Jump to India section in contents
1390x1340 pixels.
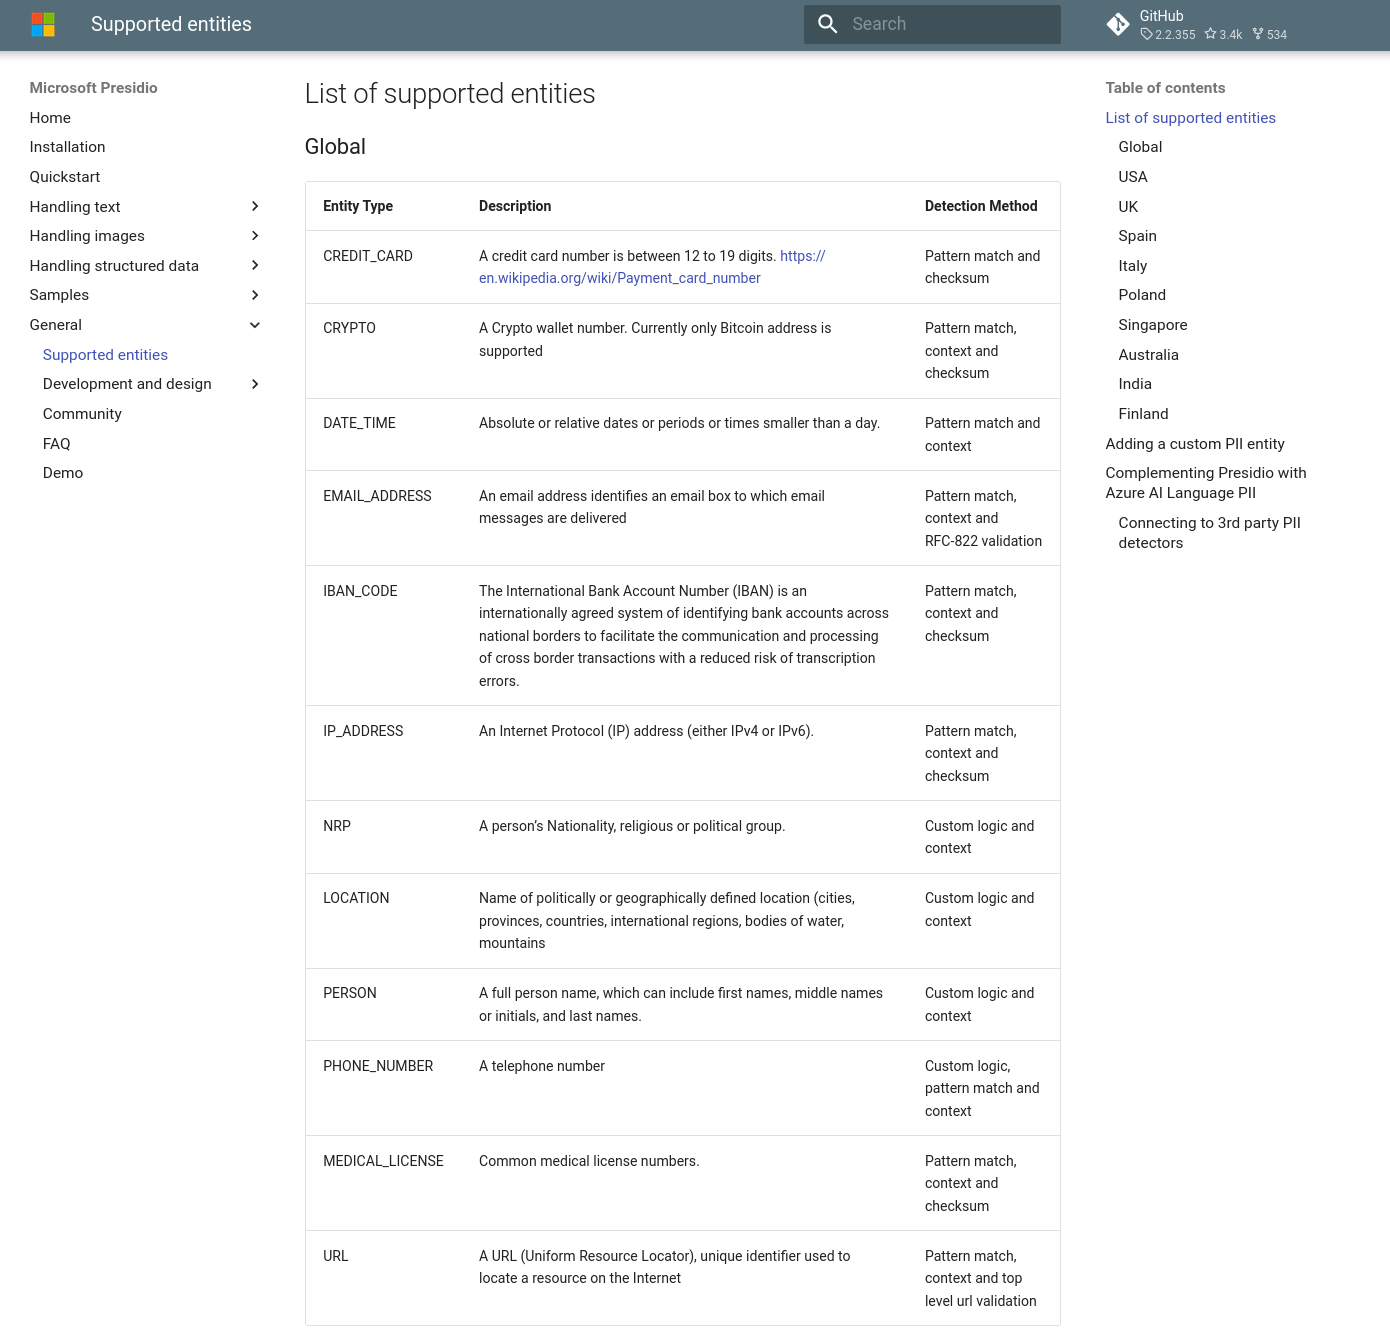click(x=1135, y=384)
